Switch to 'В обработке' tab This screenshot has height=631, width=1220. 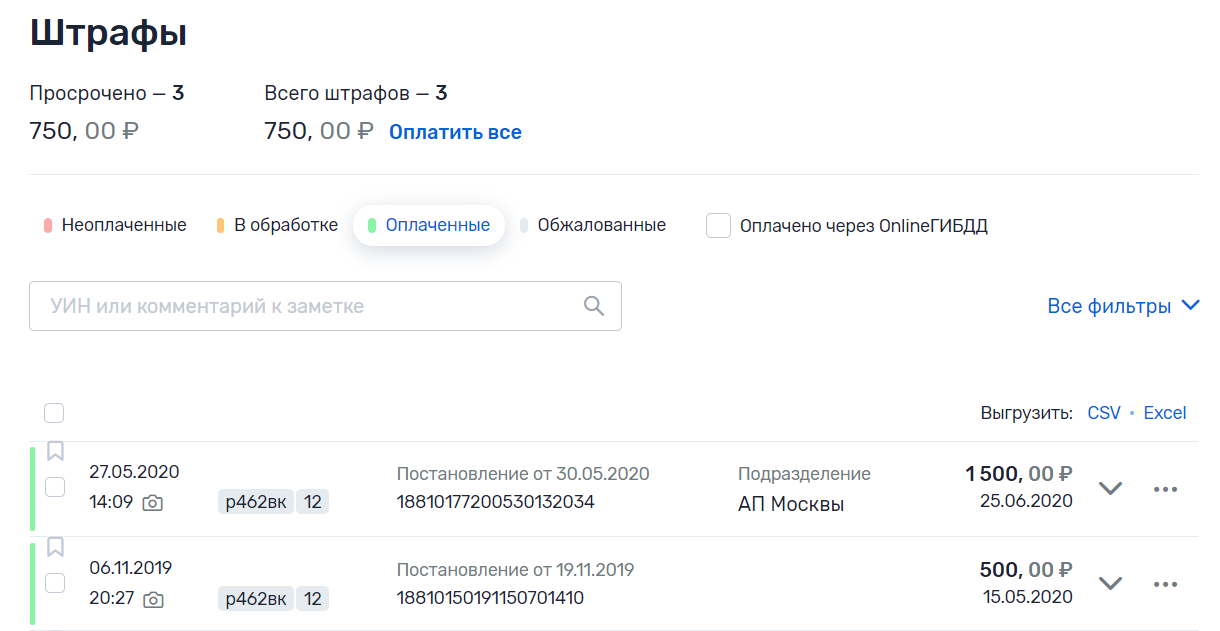(277, 225)
